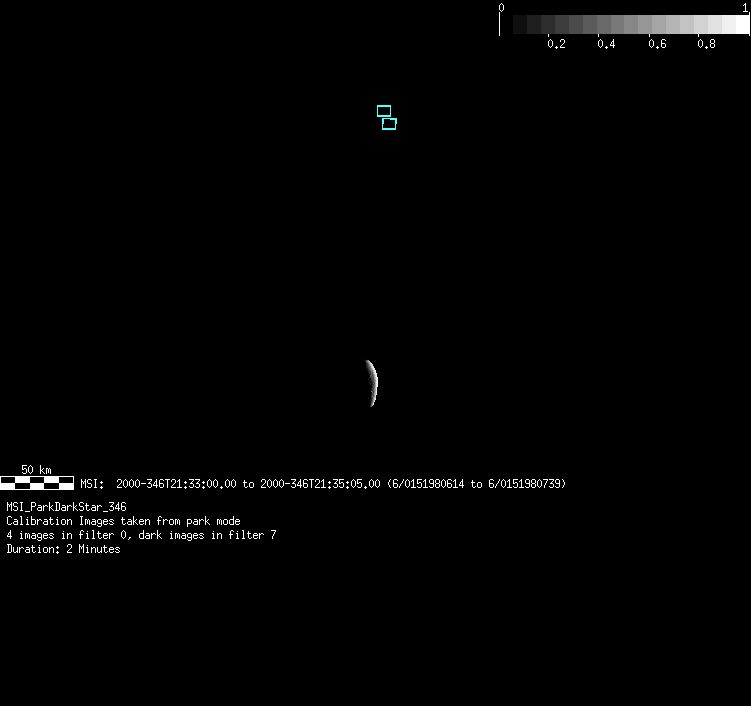This screenshot has height=706, width=751.
Task: Click the 0.6 label on the colorbar
Action: pyautogui.click(x=657, y=44)
